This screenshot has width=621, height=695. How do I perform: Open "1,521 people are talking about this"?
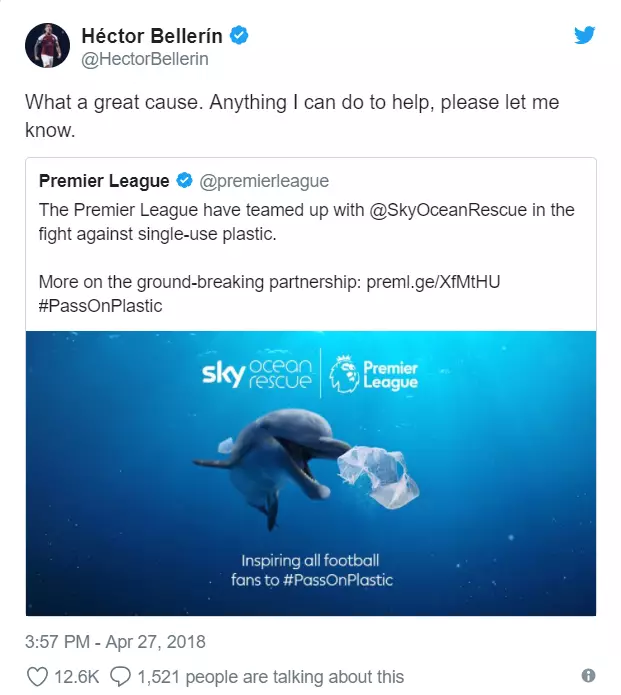(271, 677)
